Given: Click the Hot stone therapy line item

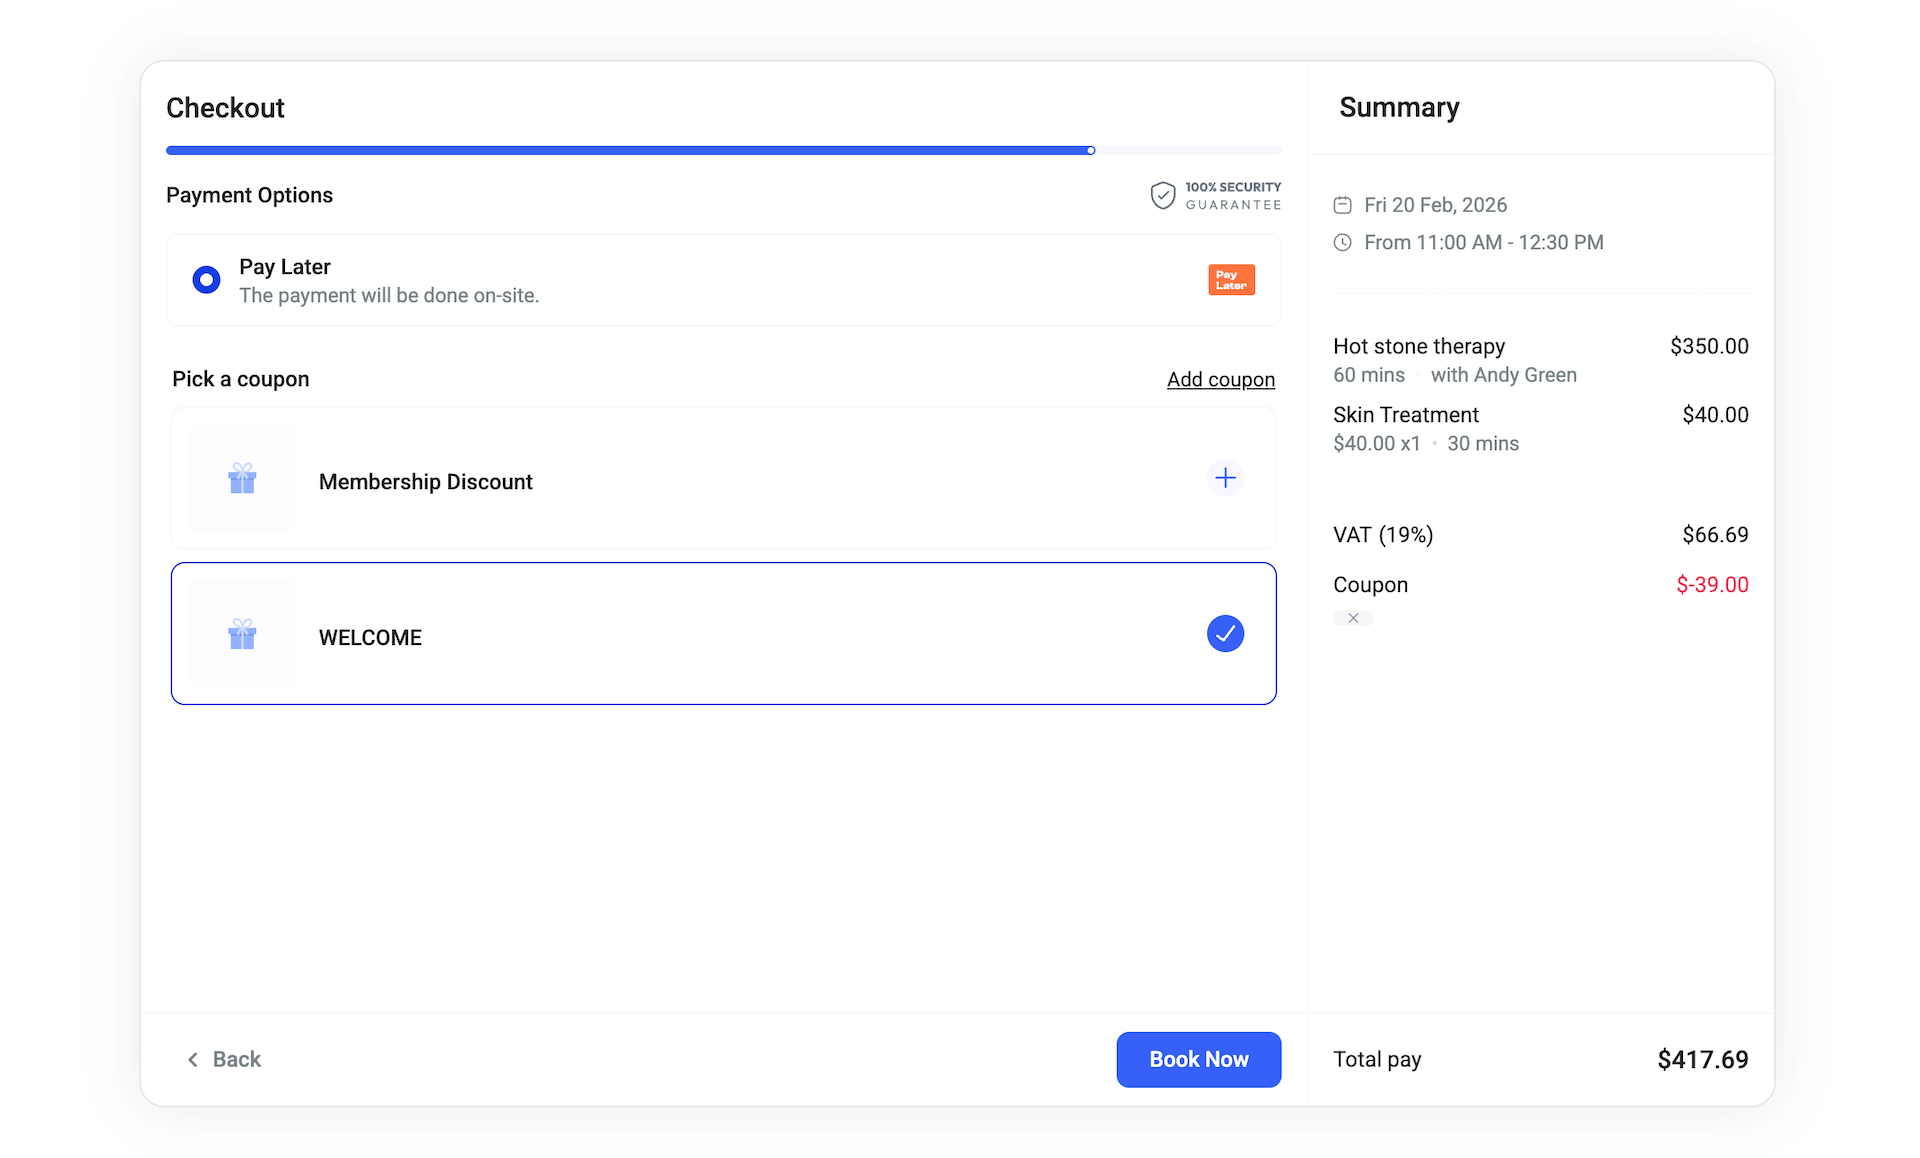Looking at the screenshot, I should [1418, 347].
